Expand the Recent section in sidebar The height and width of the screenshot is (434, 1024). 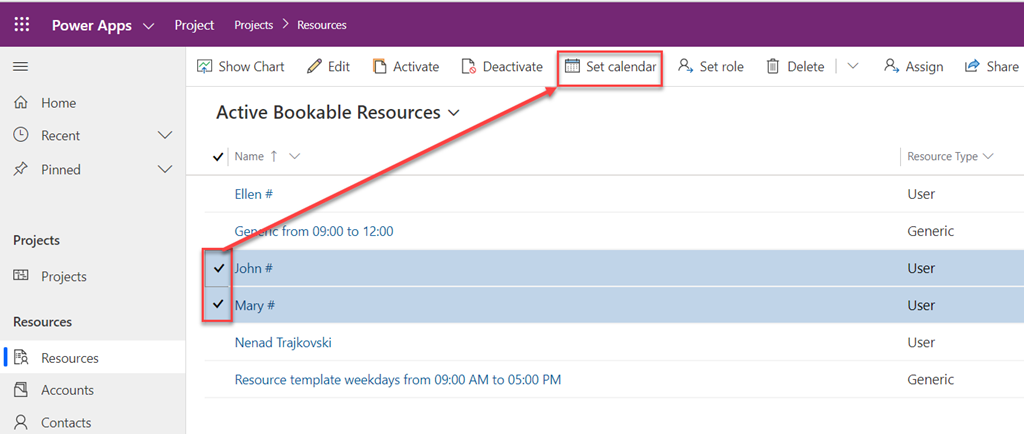166,135
